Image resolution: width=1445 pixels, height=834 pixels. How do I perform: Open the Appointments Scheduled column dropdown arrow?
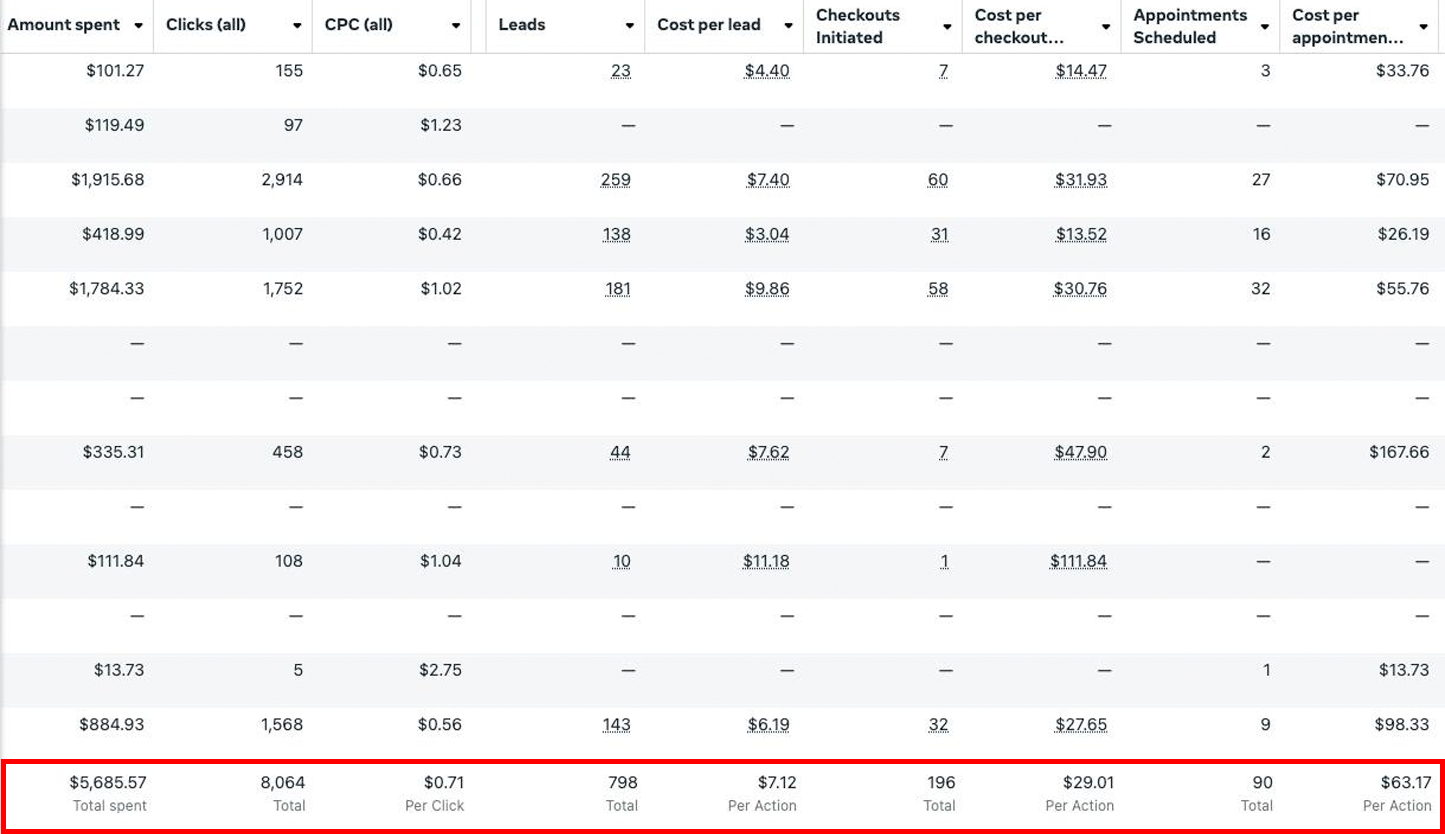tap(1265, 27)
